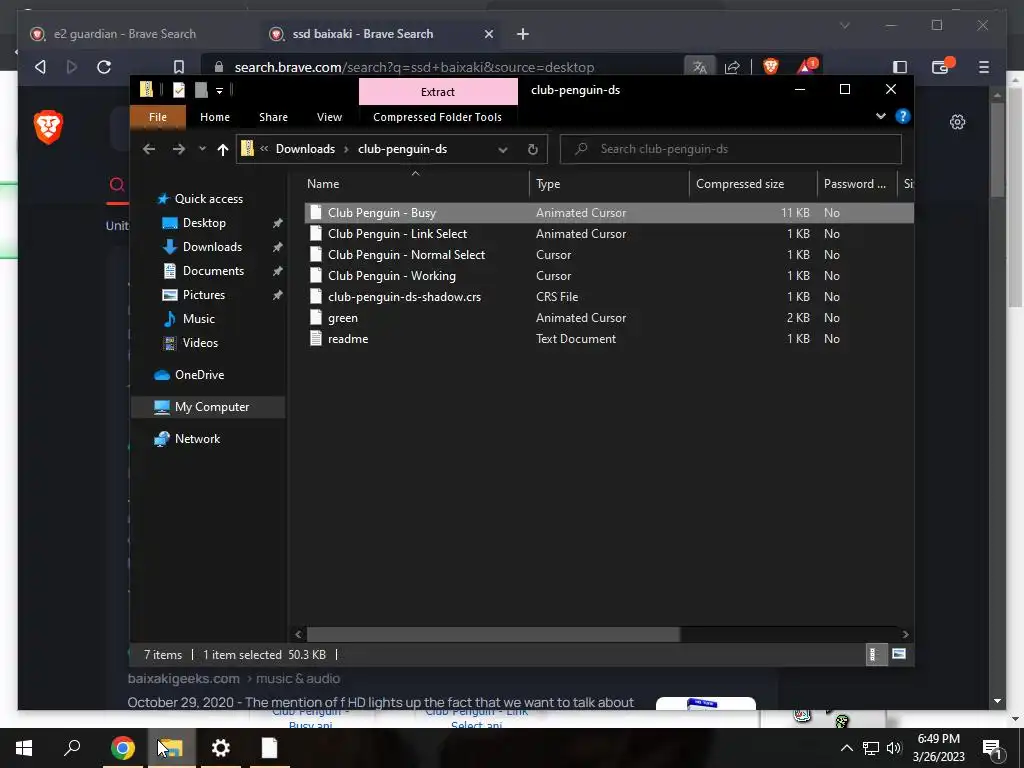Open Windows Start menu
Viewport: 1024px width, 768px height.
tap(24, 748)
